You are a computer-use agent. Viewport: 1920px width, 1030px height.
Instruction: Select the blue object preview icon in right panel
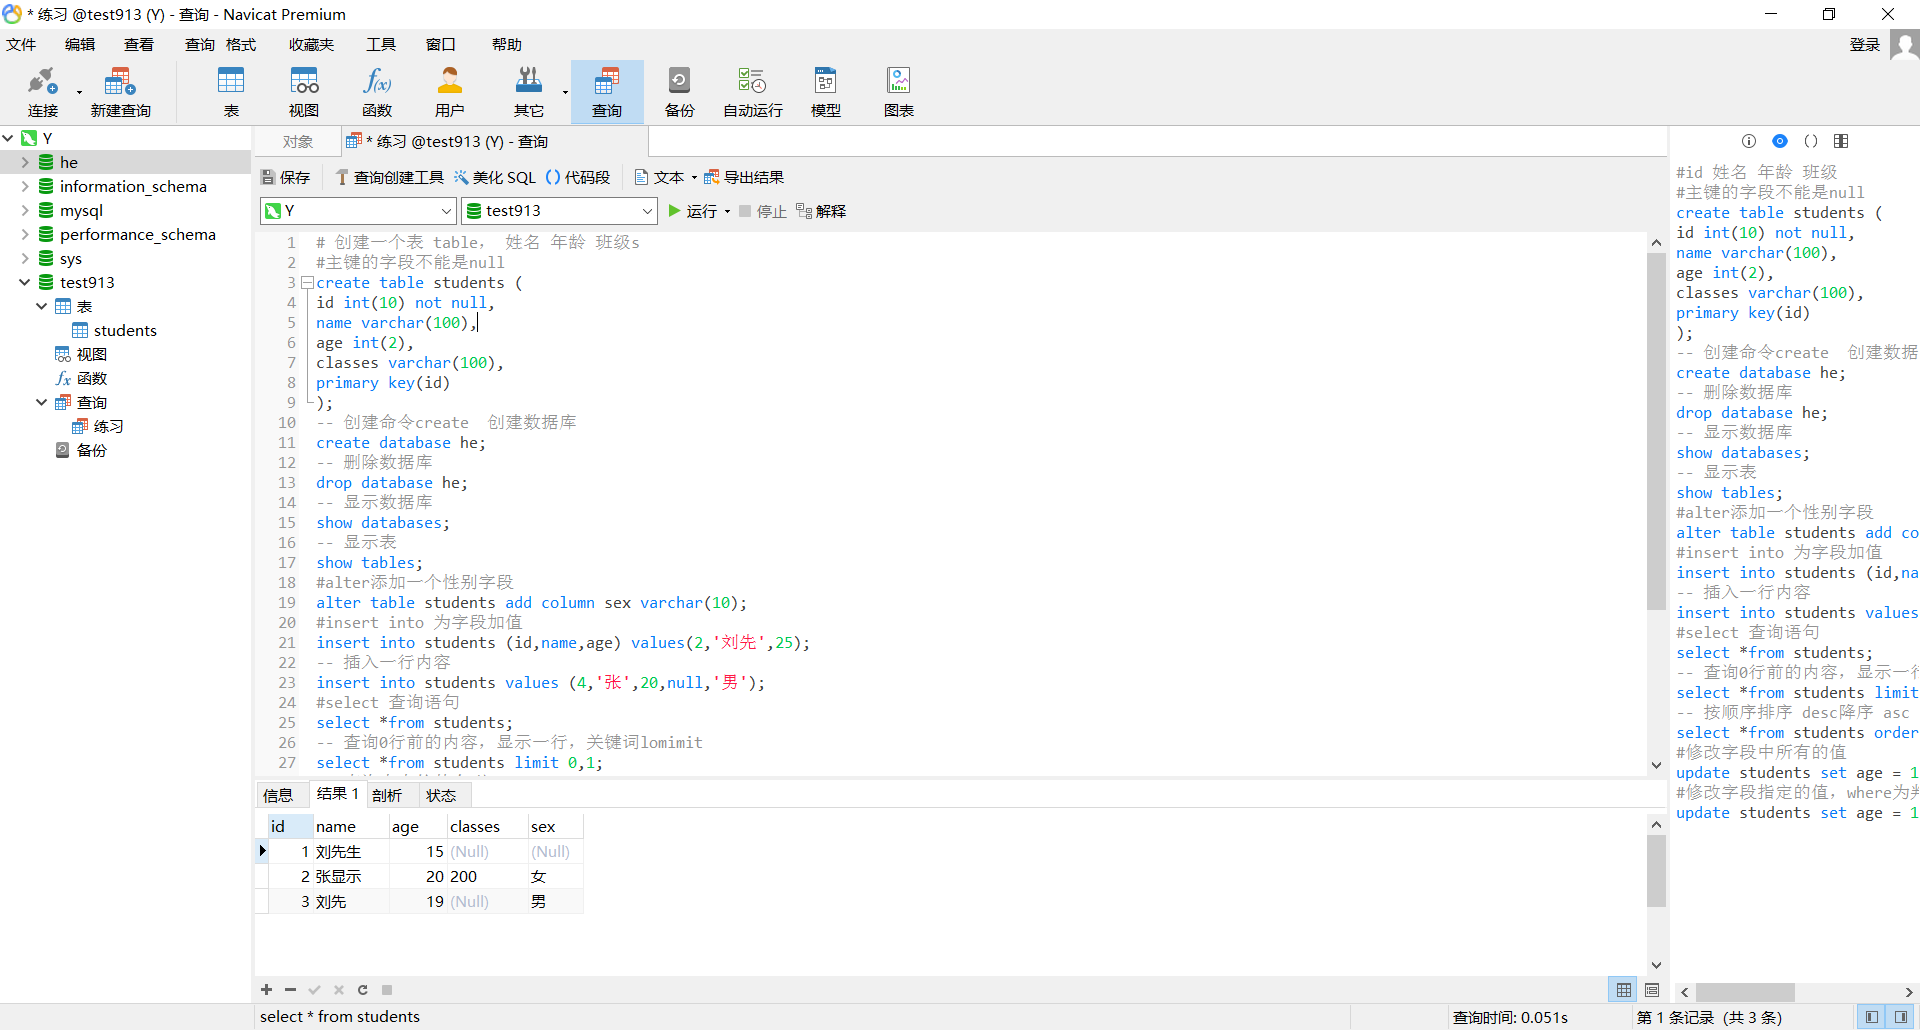click(1780, 141)
